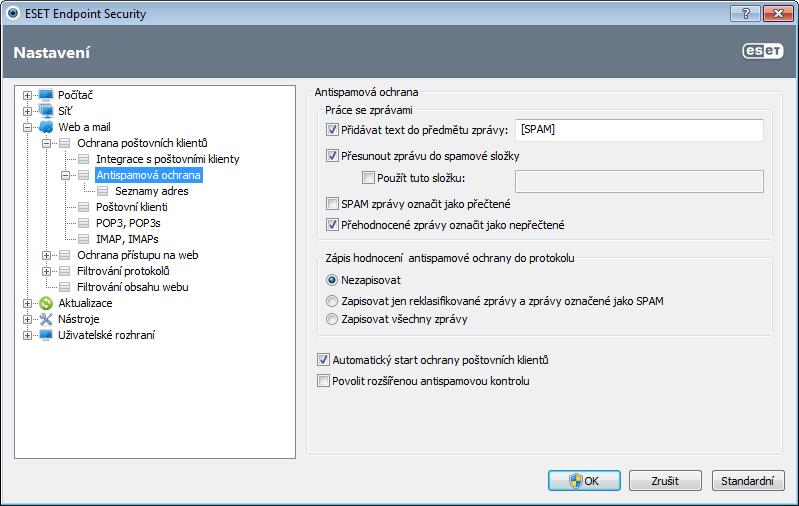Select the Síť tree label
This screenshot has height=506, width=799.
click(65, 111)
